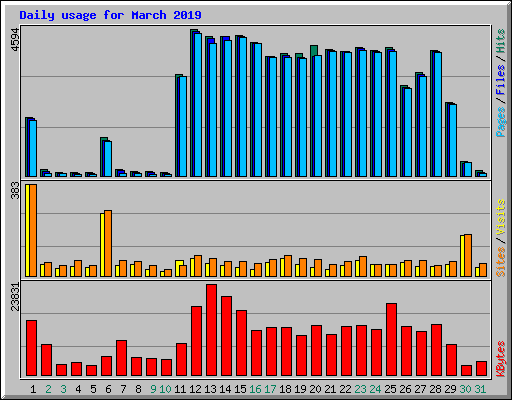This screenshot has width=512, height=400.
Task: Click day label 7 on the x-axis
Action: [x=123, y=389]
